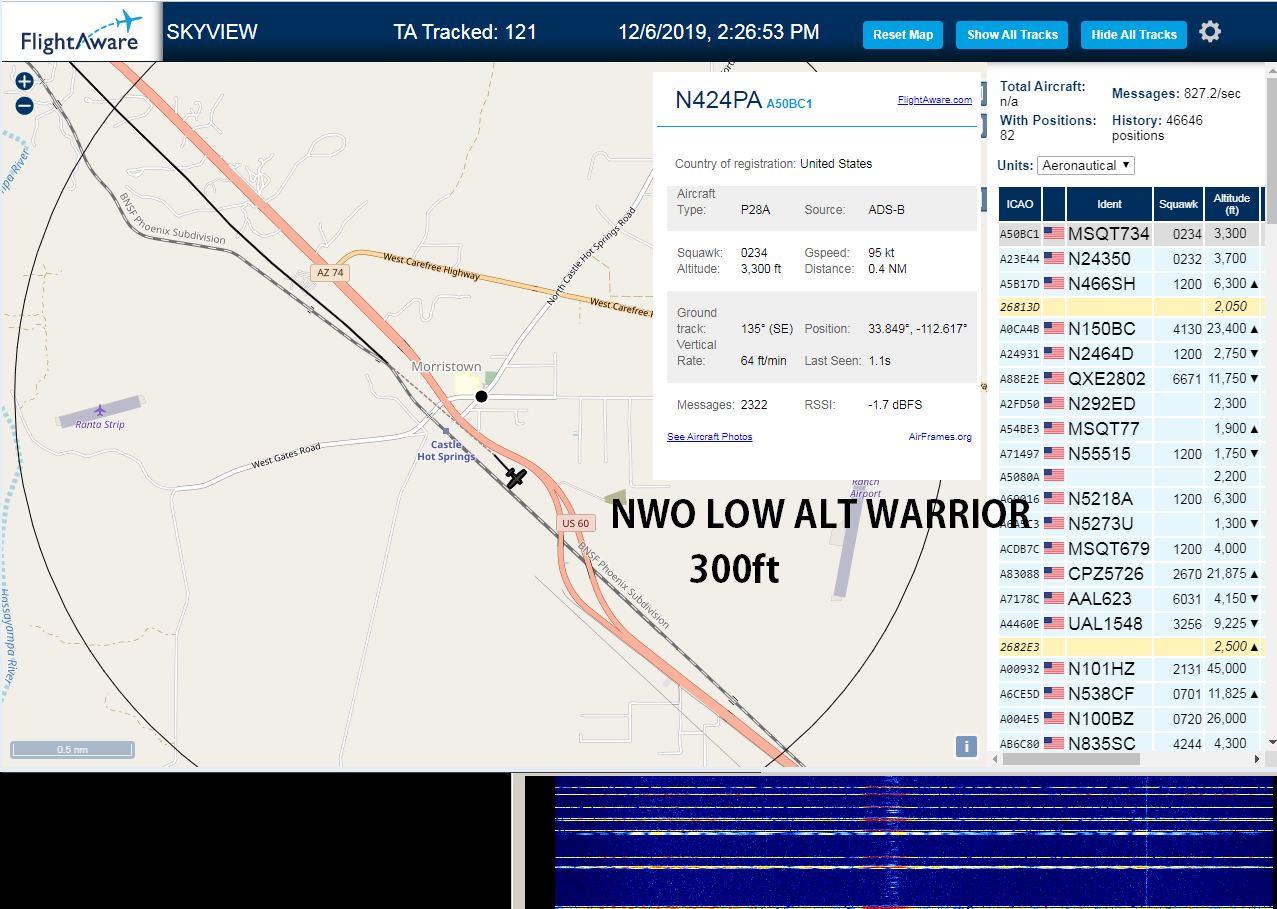Click the Reset Map button

[x=903, y=34]
